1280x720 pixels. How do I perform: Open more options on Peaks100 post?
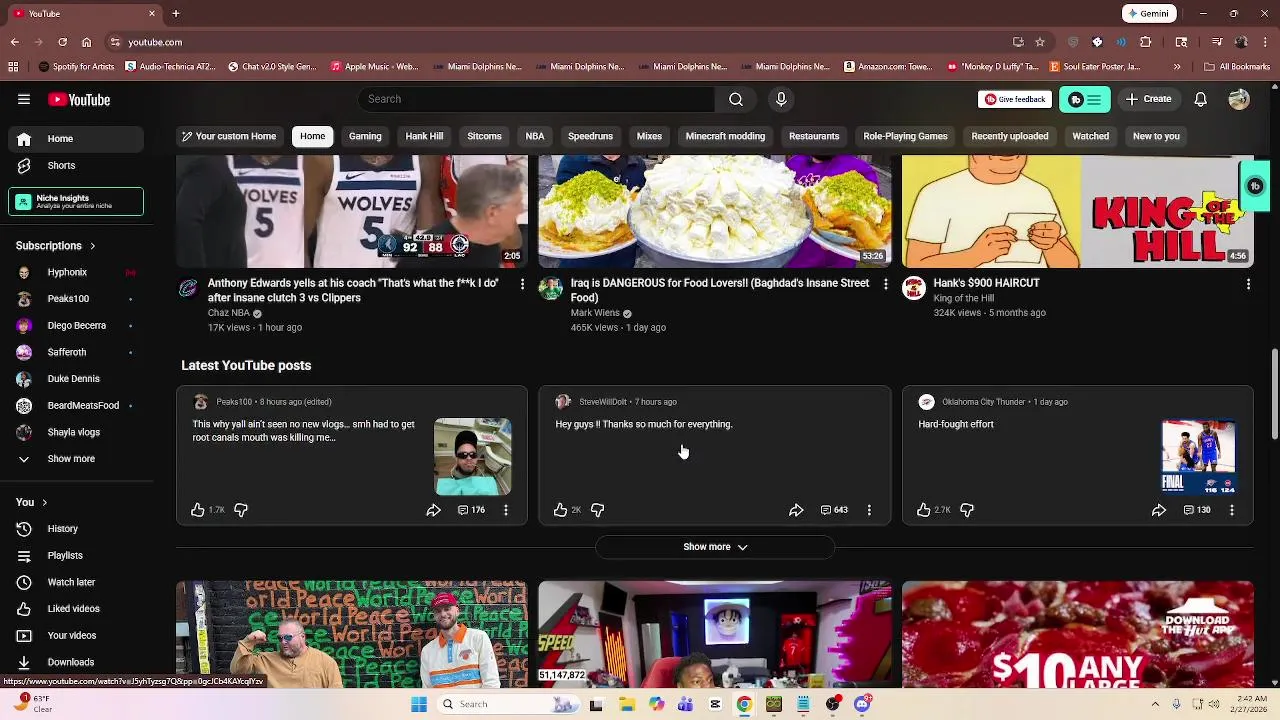tap(506, 510)
